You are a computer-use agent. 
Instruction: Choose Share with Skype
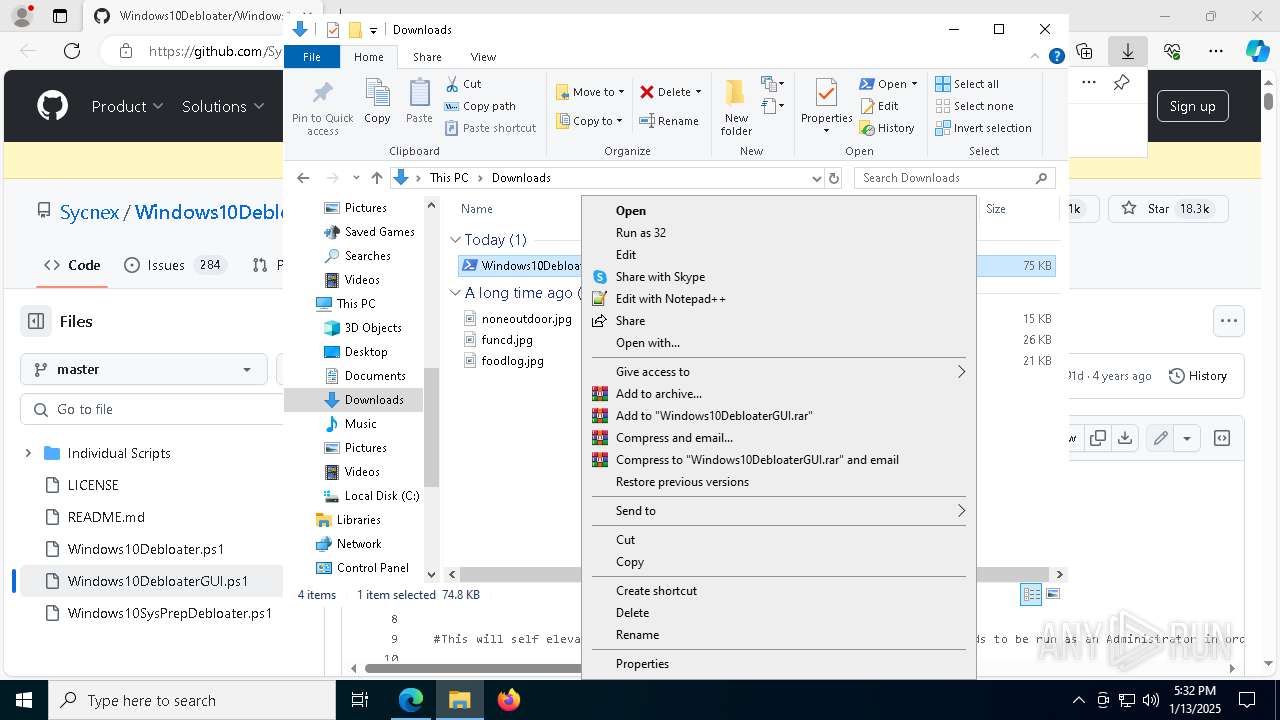(x=777, y=277)
